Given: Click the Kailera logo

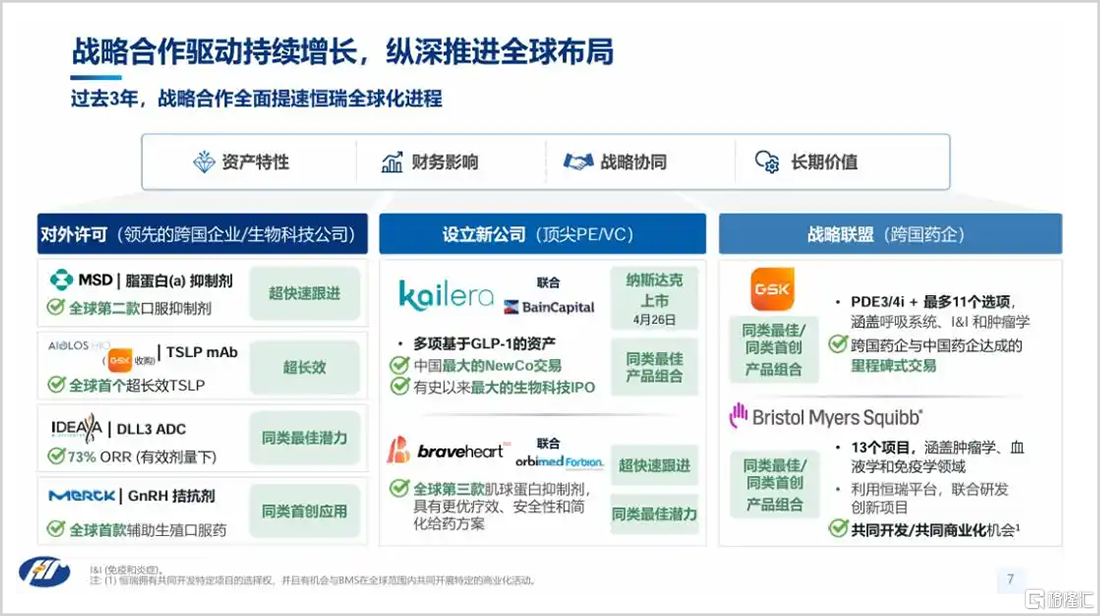Looking at the screenshot, I should 446,295.
